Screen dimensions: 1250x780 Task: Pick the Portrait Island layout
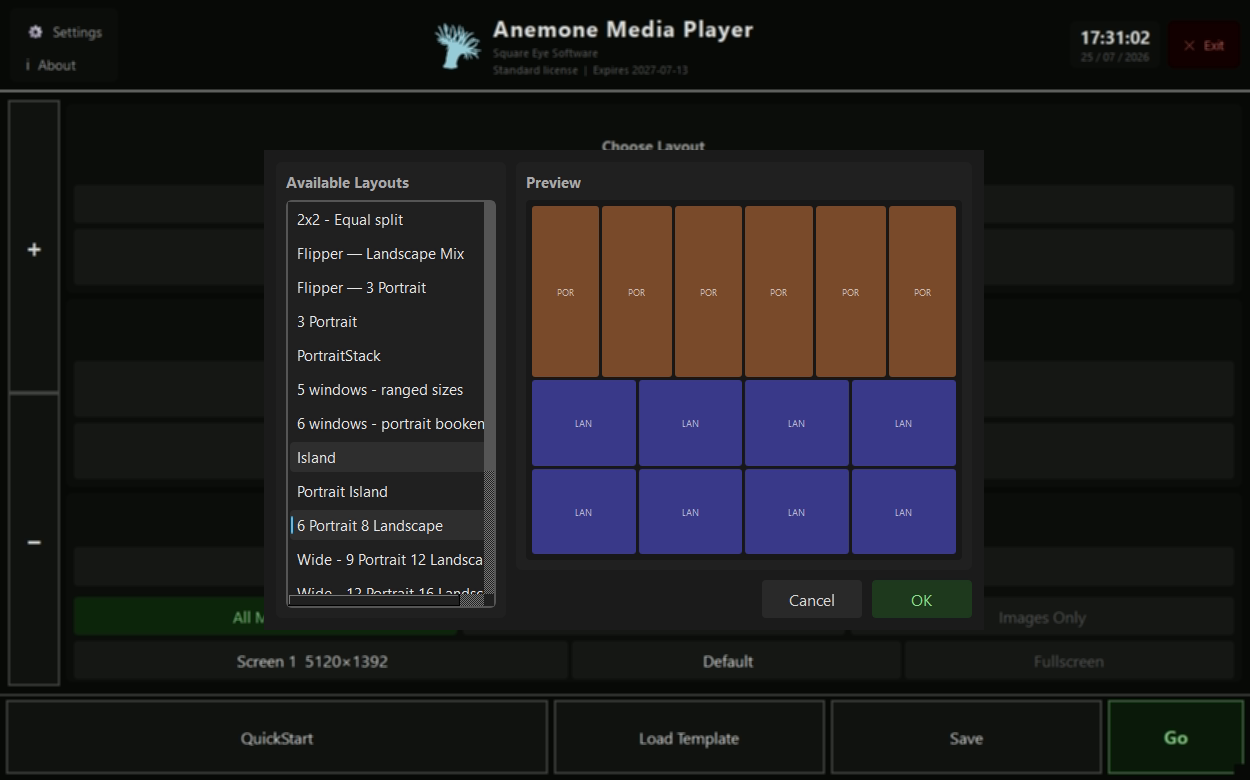[387, 492]
